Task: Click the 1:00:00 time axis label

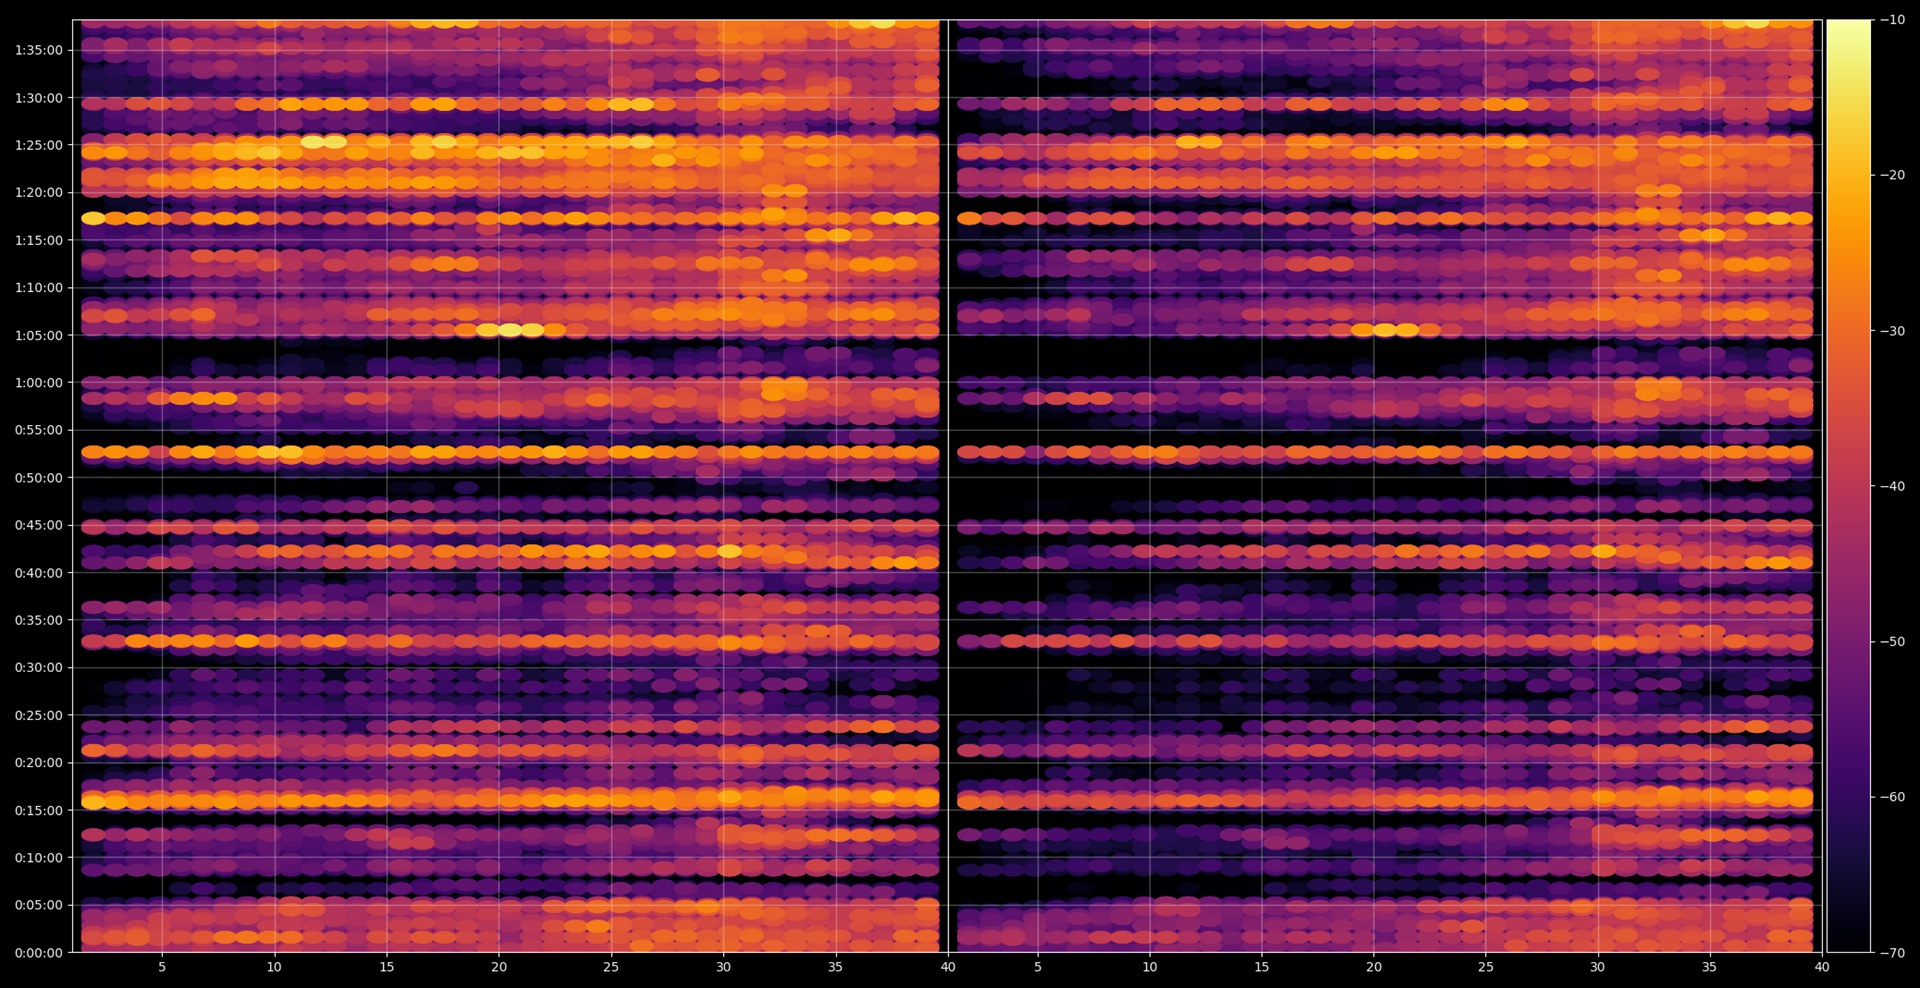Action: [x=39, y=383]
